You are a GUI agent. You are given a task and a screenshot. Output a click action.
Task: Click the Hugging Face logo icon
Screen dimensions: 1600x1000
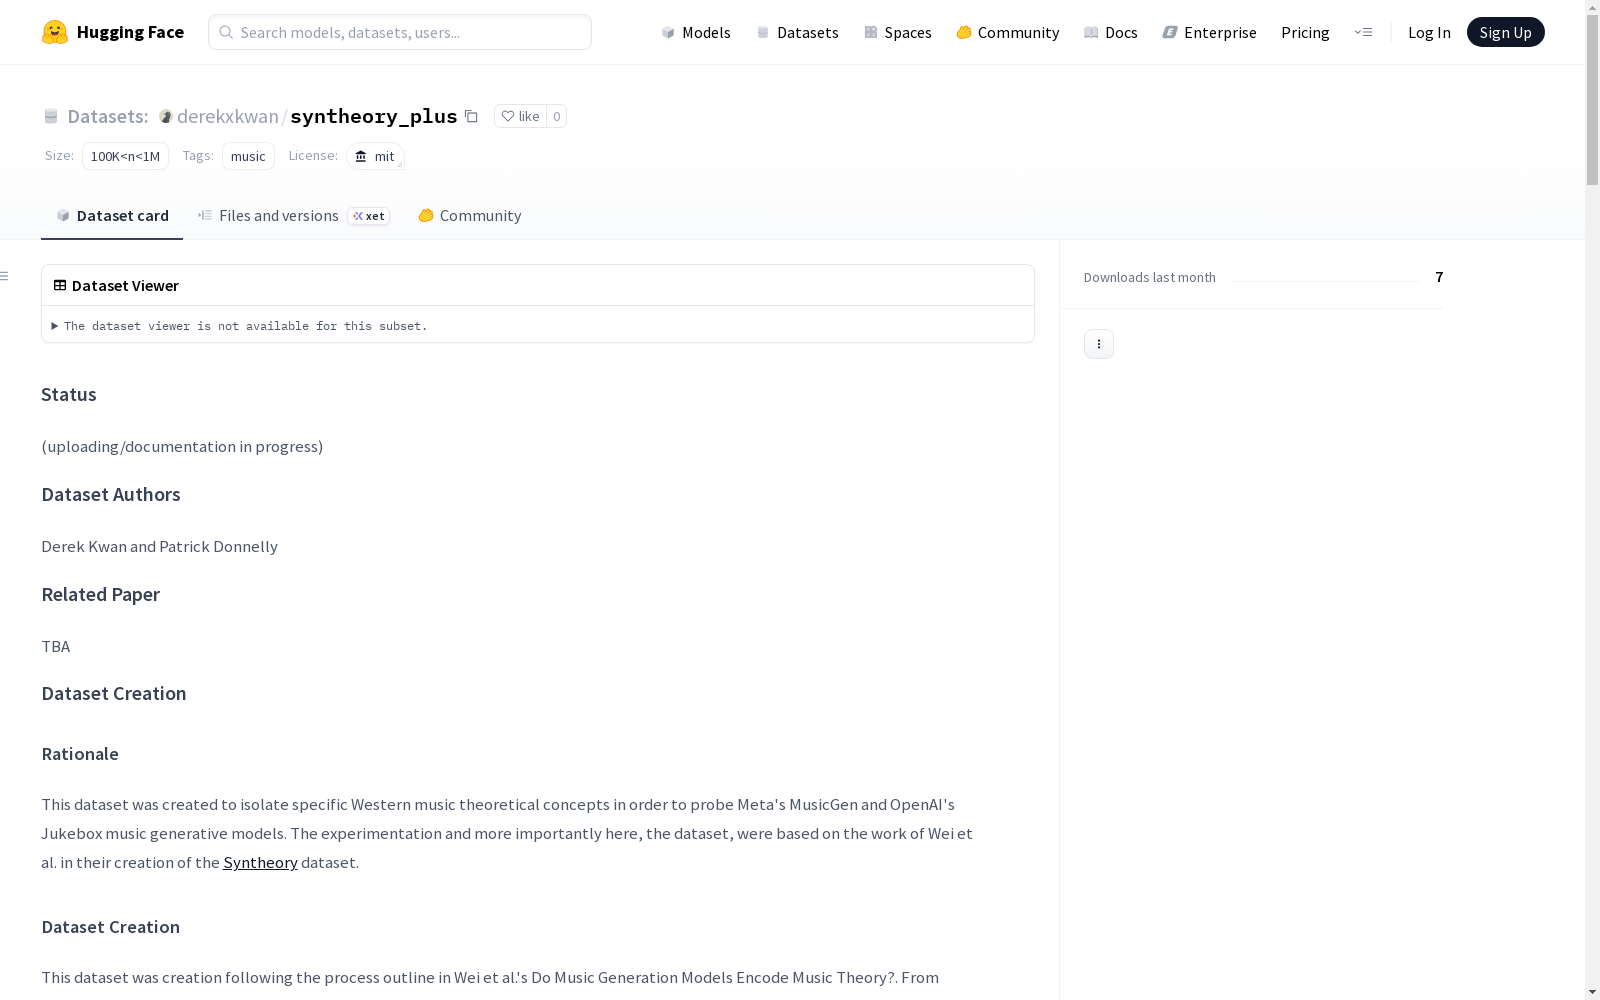pos(55,32)
